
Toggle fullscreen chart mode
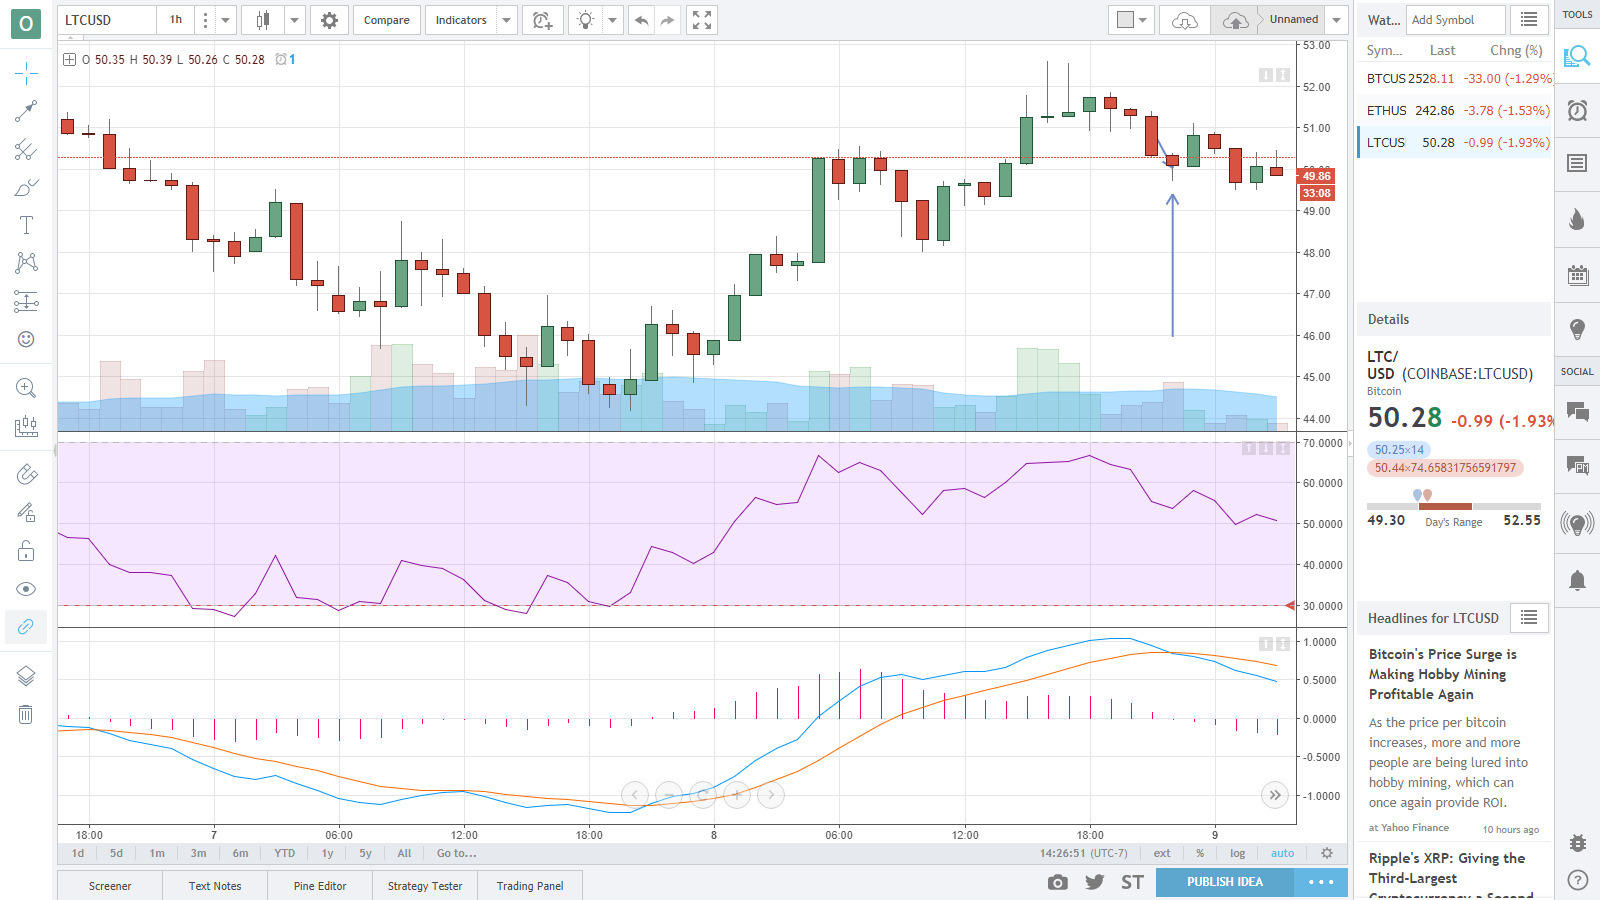pyautogui.click(x=702, y=20)
